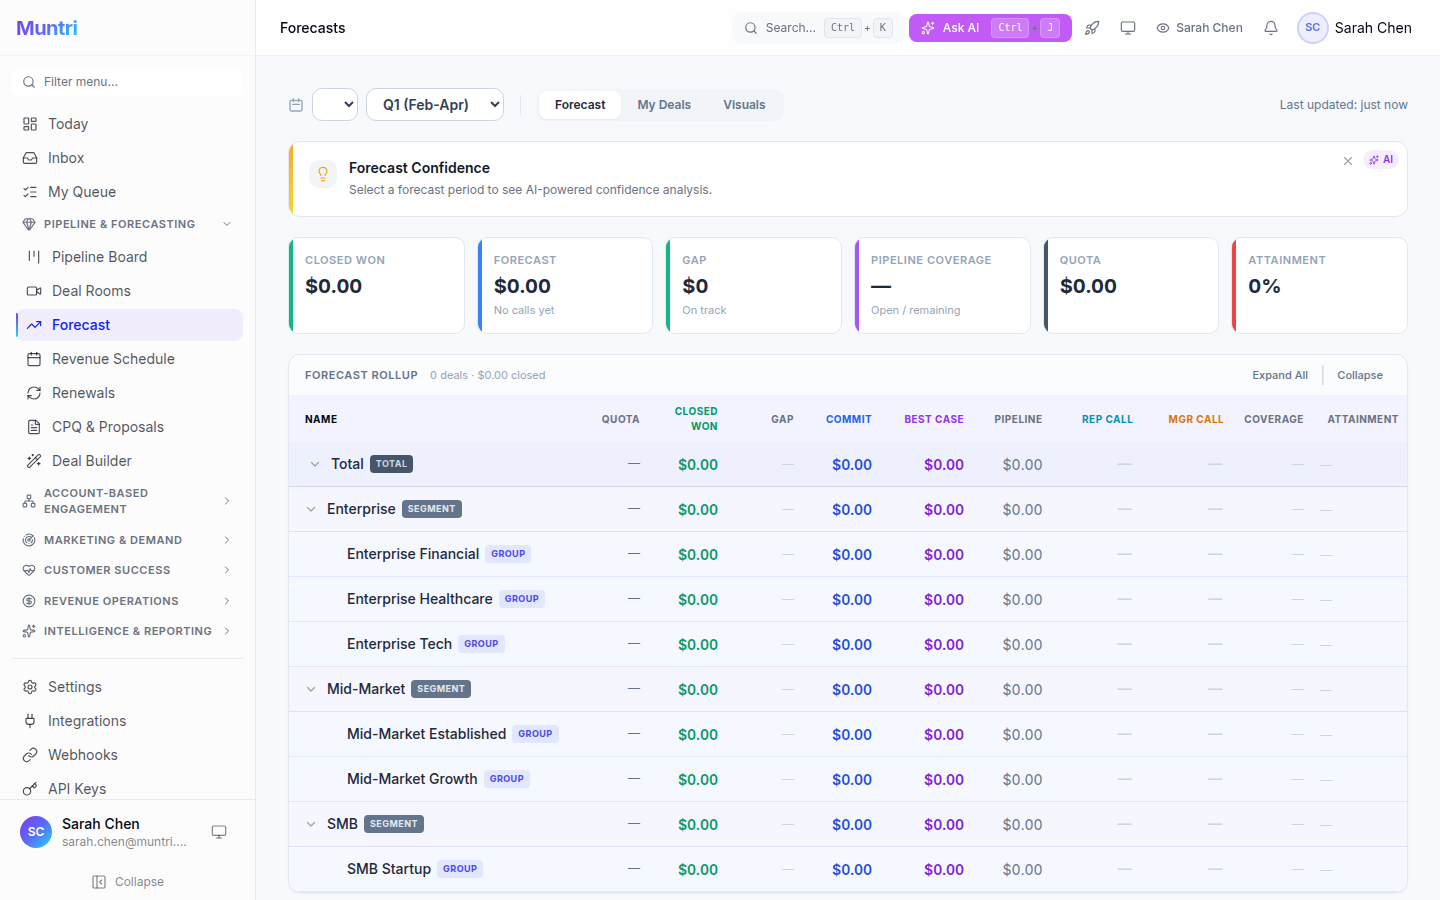Screen dimensions: 1440x900
Task: Open Webhooks from the sidebar
Action: 83,754
